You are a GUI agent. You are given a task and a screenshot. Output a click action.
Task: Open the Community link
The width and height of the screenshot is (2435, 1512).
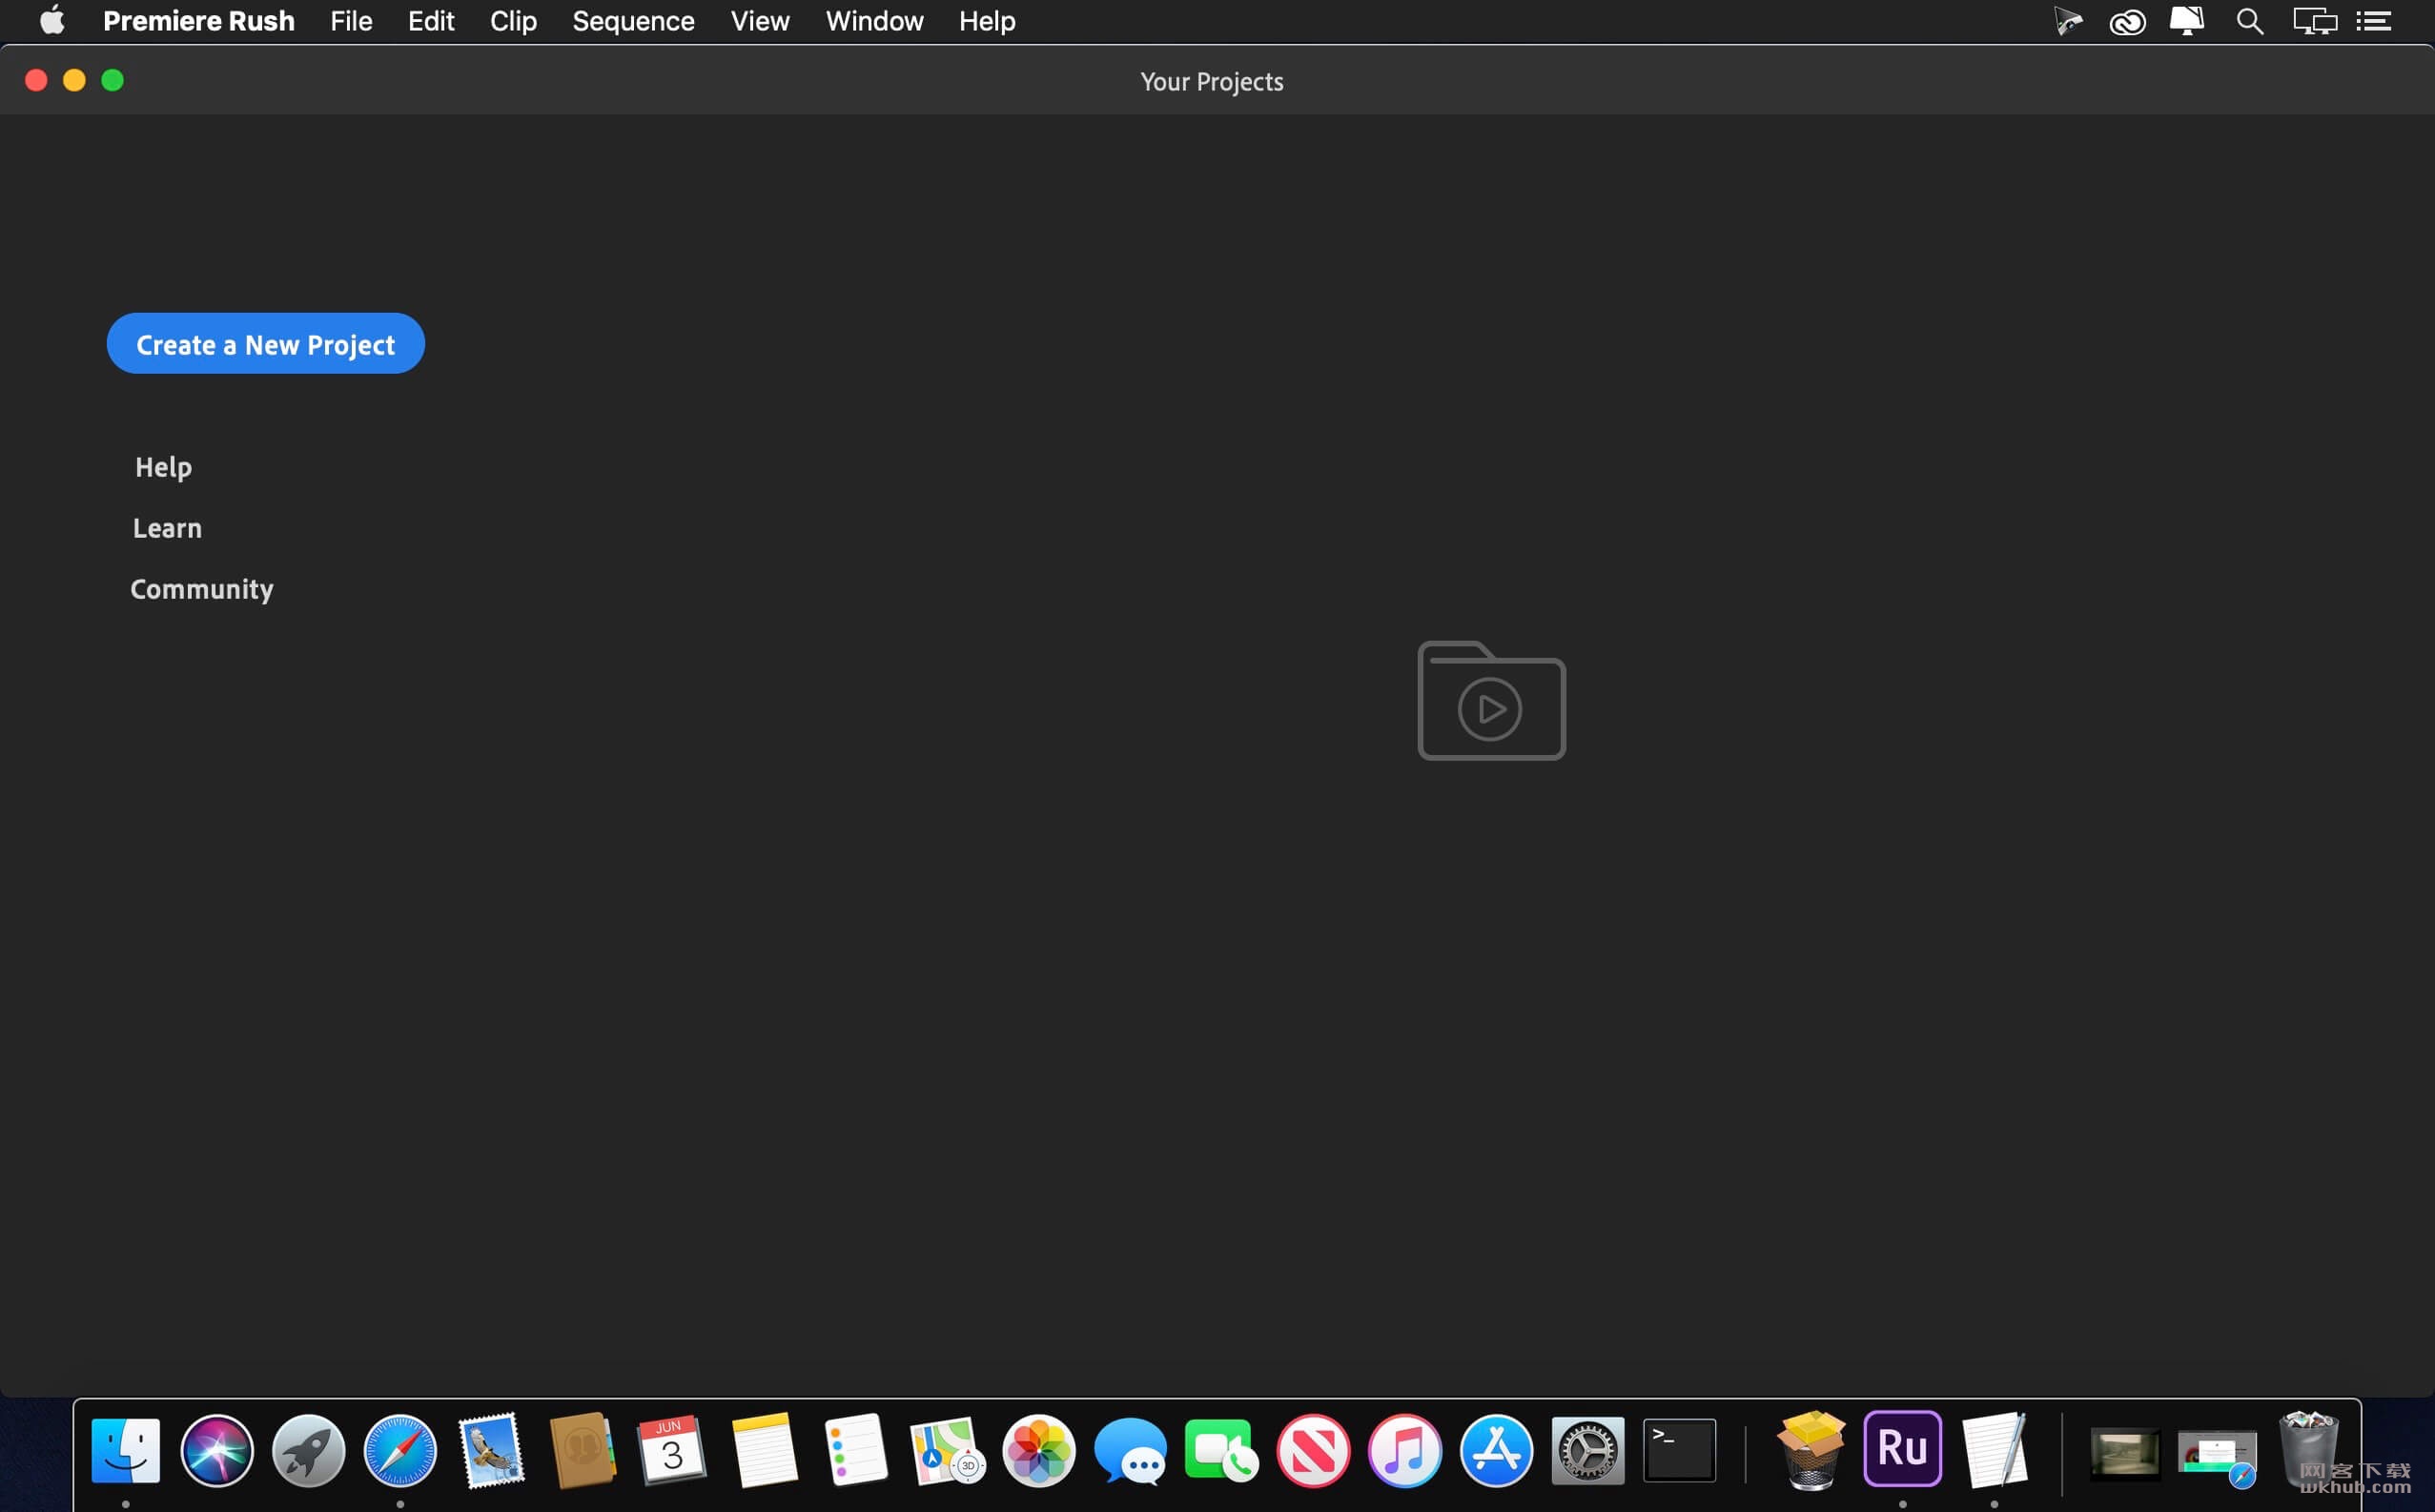click(x=201, y=589)
